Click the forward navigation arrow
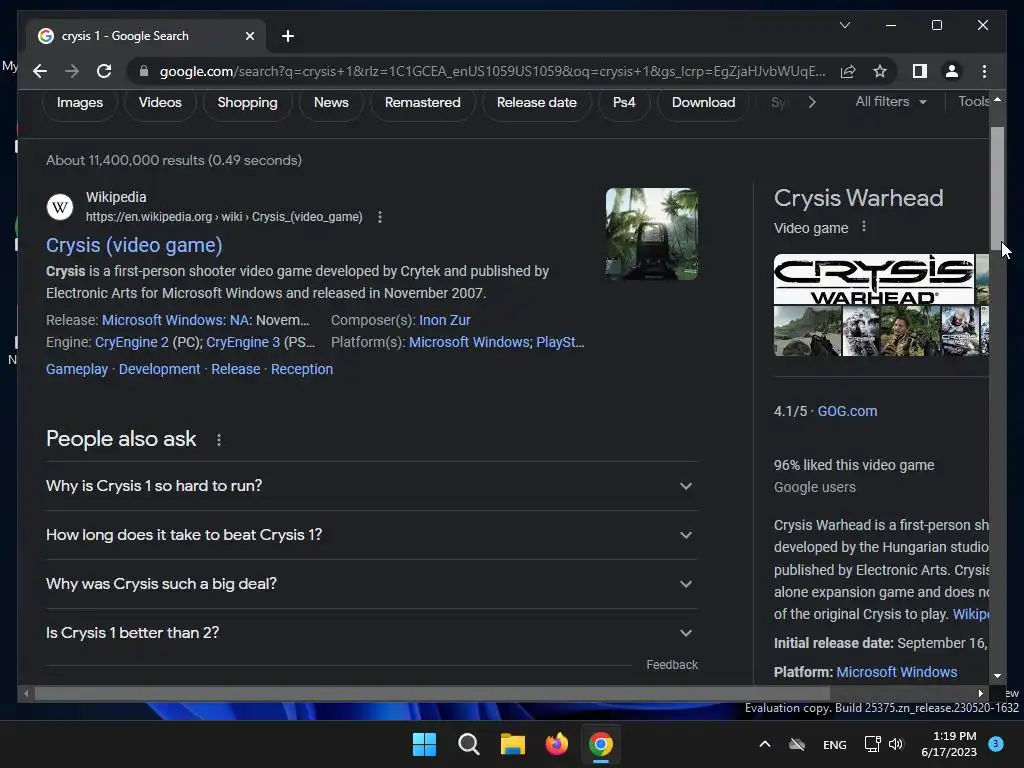 pos(72,71)
